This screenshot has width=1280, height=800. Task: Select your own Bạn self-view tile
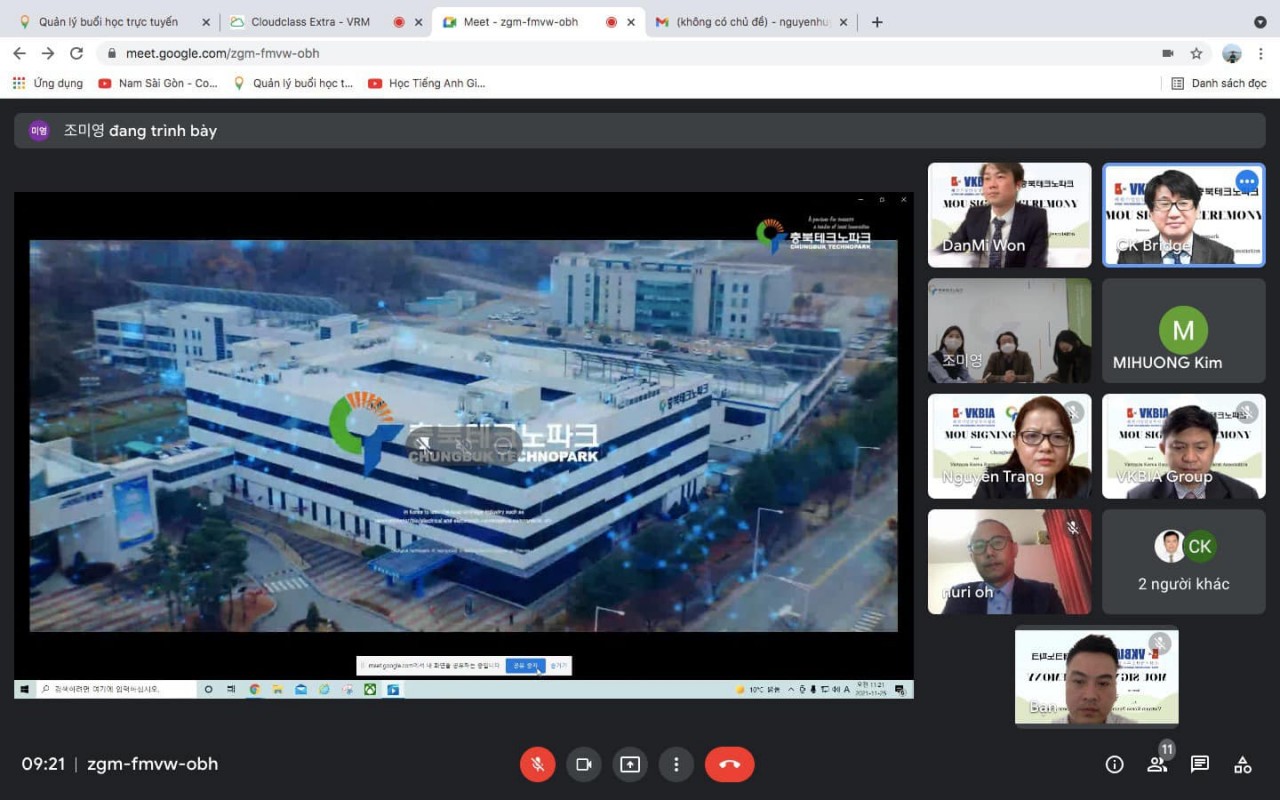tap(1097, 676)
